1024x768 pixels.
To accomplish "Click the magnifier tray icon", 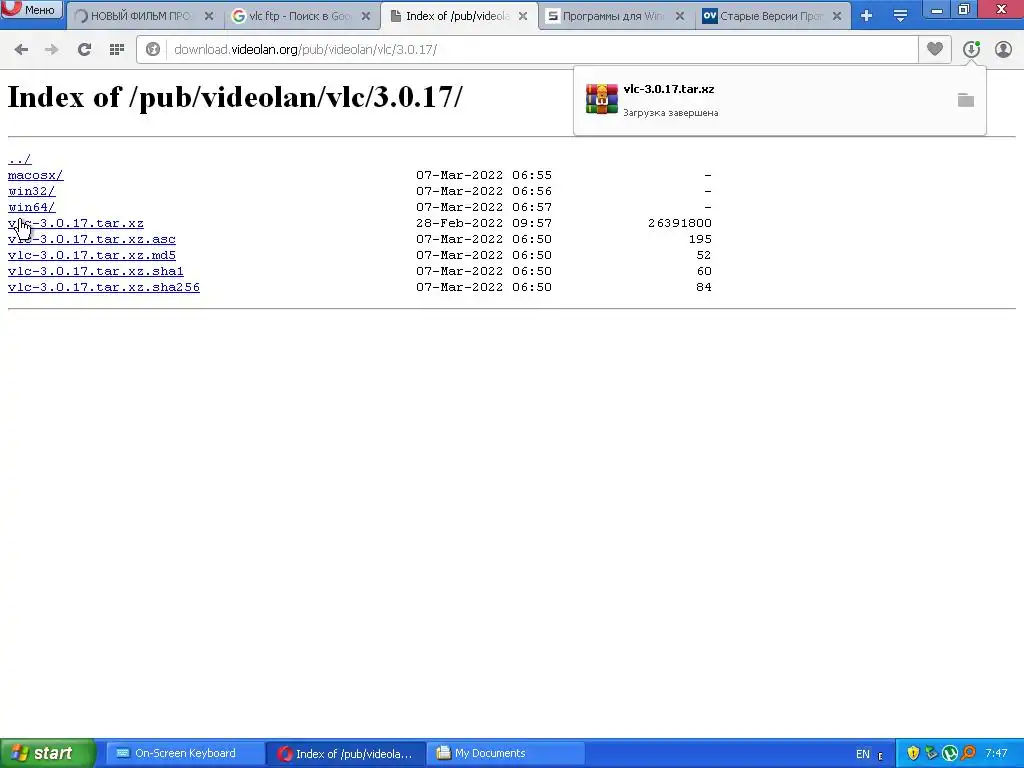I will click(968, 753).
